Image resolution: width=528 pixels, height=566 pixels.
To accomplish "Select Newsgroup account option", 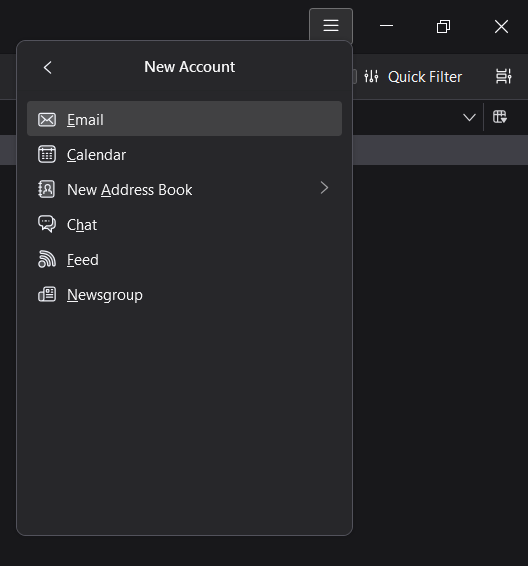I will pyautogui.click(x=184, y=294).
